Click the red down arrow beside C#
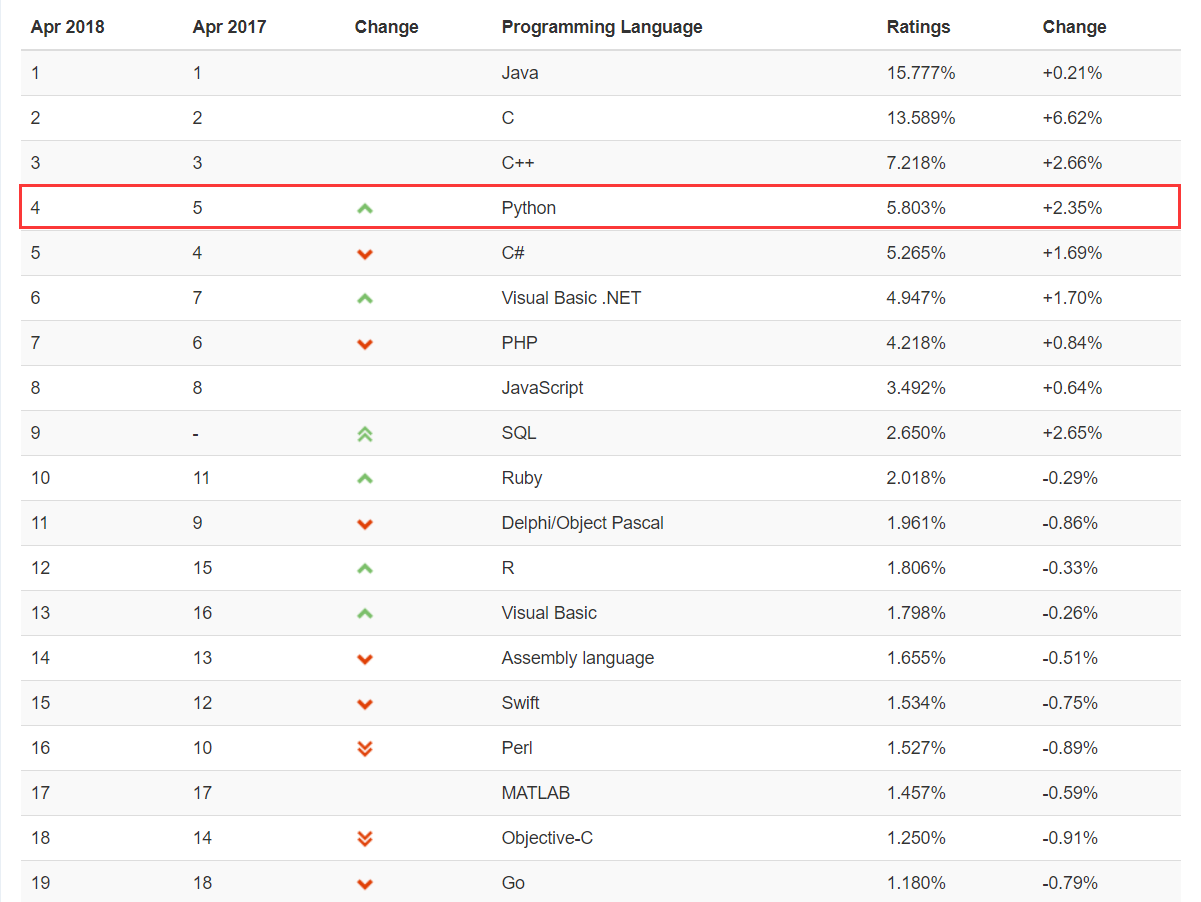 click(x=365, y=254)
